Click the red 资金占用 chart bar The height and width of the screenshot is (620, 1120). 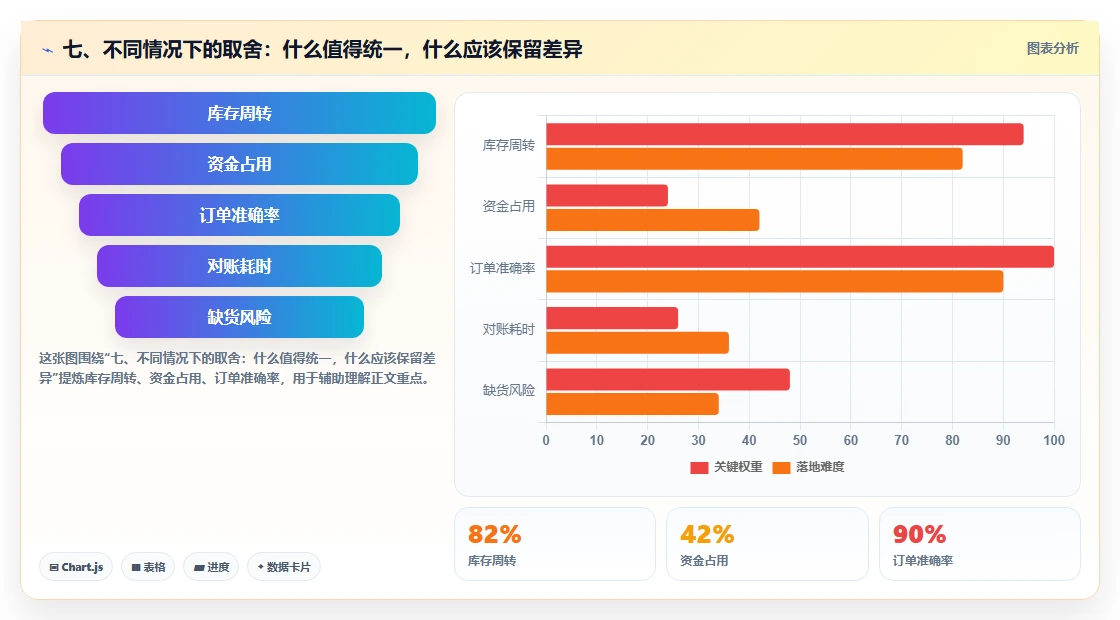(x=607, y=196)
